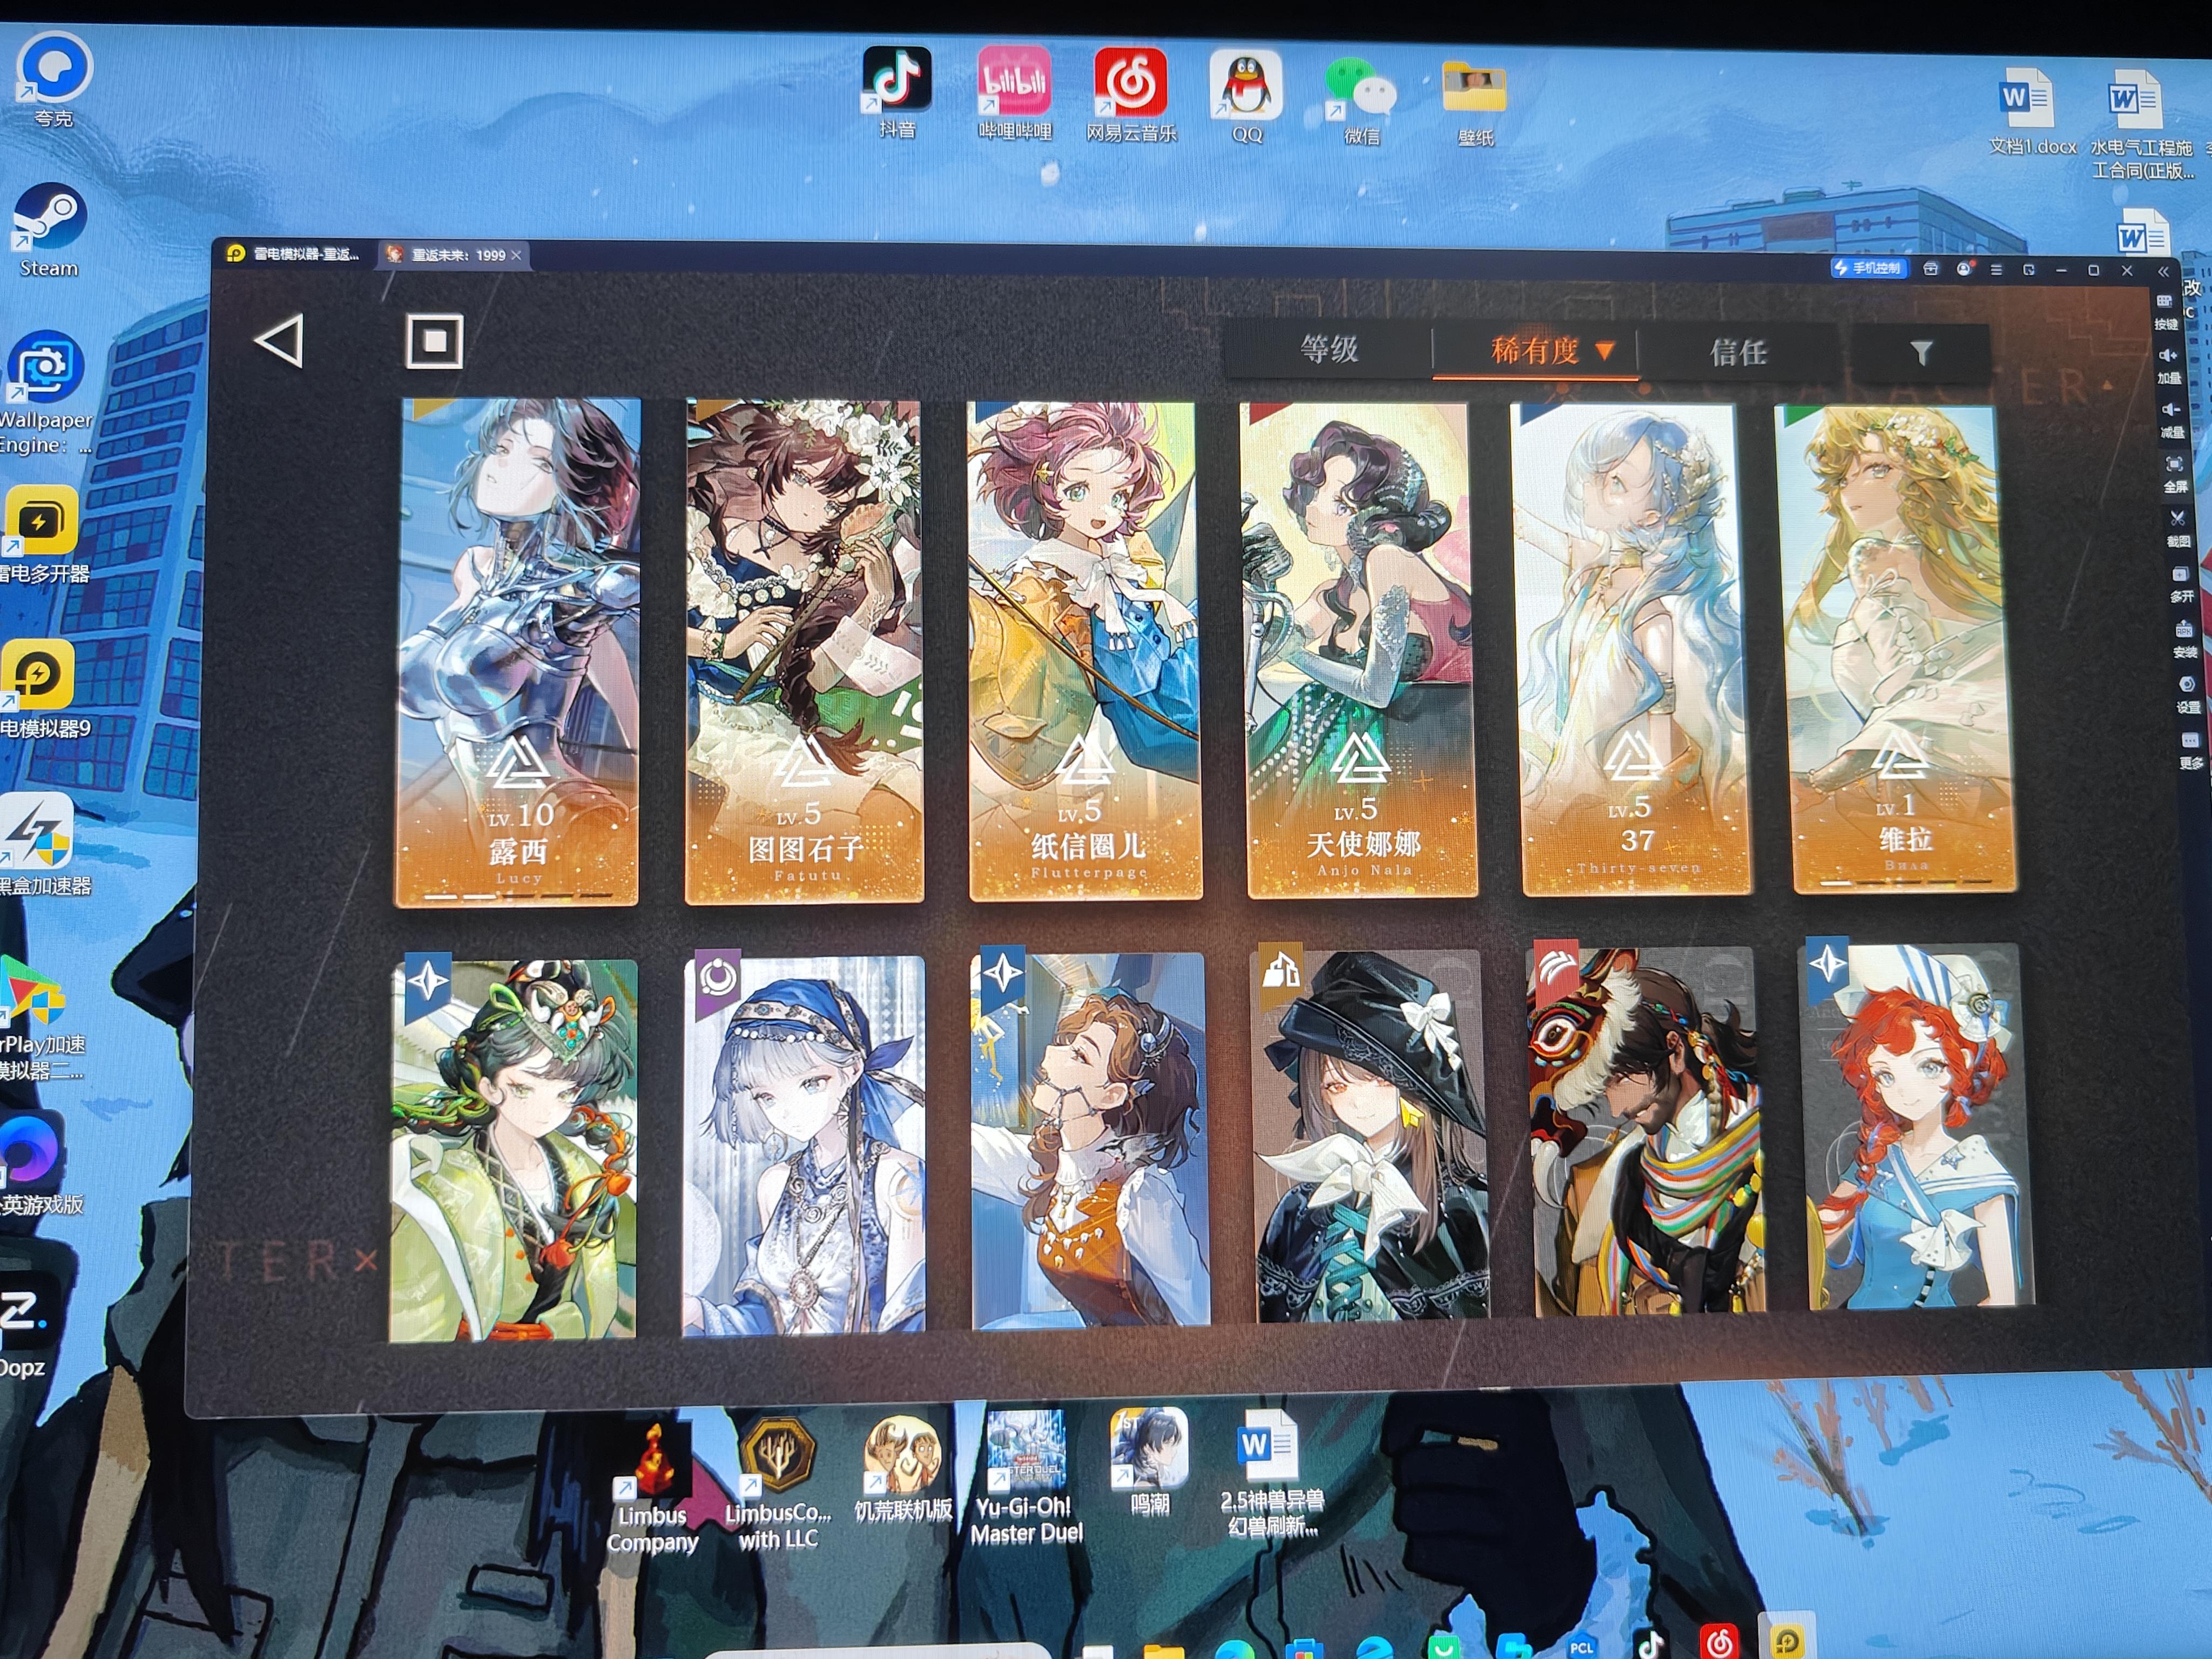
Task: Pick the blue-headscarf character card in second row
Action: coord(804,1145)
